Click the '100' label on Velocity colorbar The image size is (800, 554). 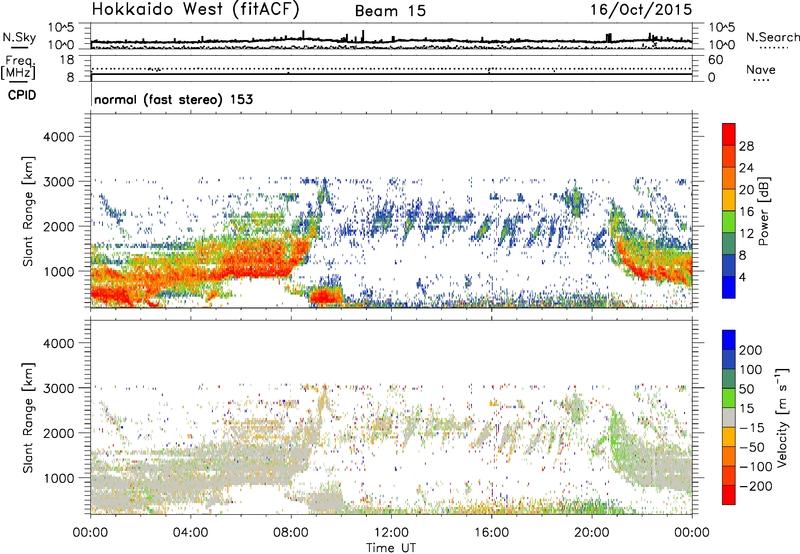(x=751, y=370)
